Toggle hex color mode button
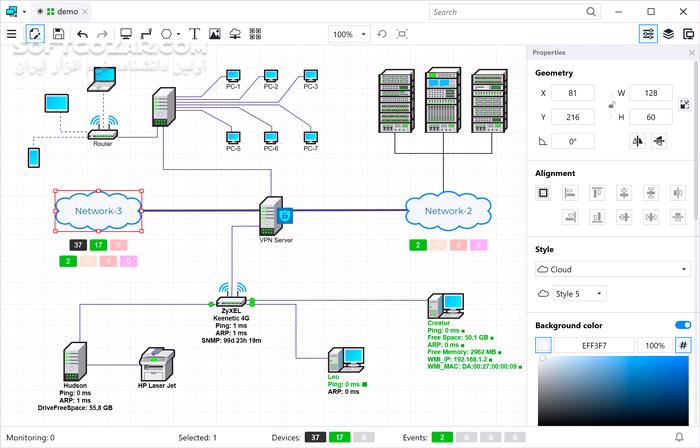This screenshot has height=448, width=700. tap(683, 345)
